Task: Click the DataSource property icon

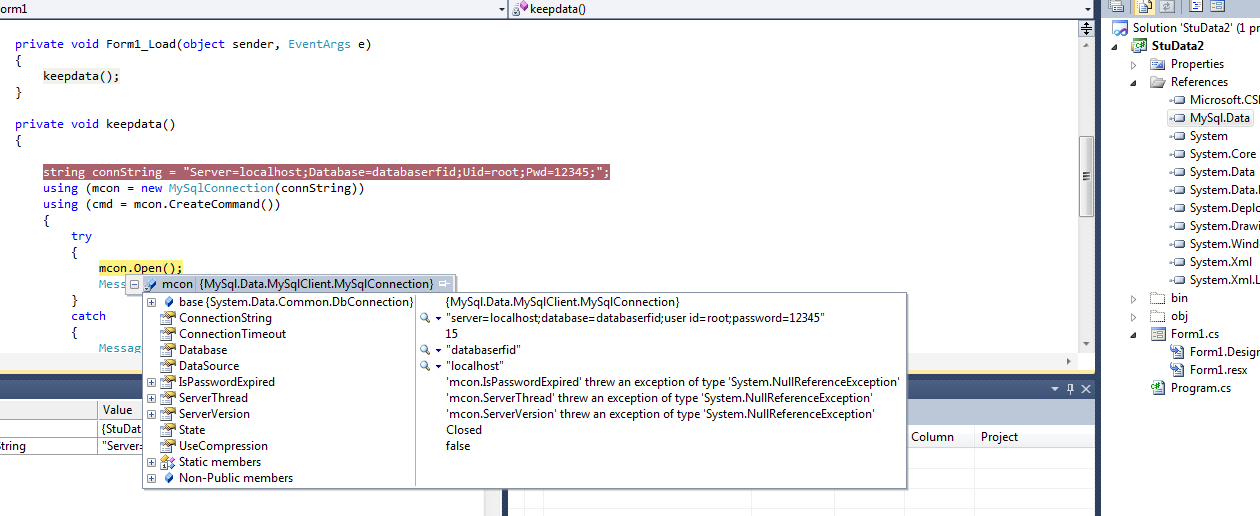Action: [168, 366]
